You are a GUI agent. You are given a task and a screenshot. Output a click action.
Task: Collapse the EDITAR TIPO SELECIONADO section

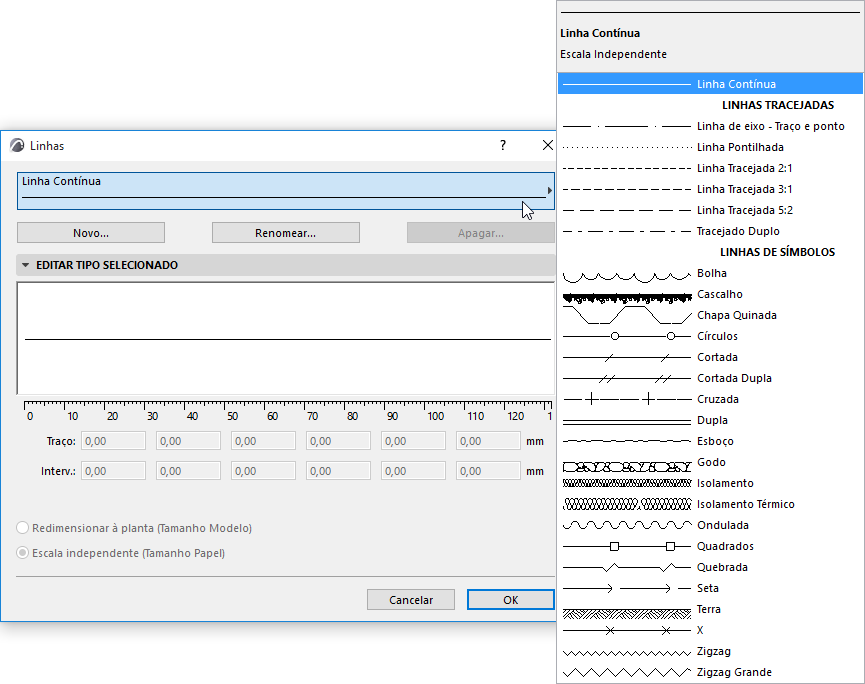click(25, 265)
